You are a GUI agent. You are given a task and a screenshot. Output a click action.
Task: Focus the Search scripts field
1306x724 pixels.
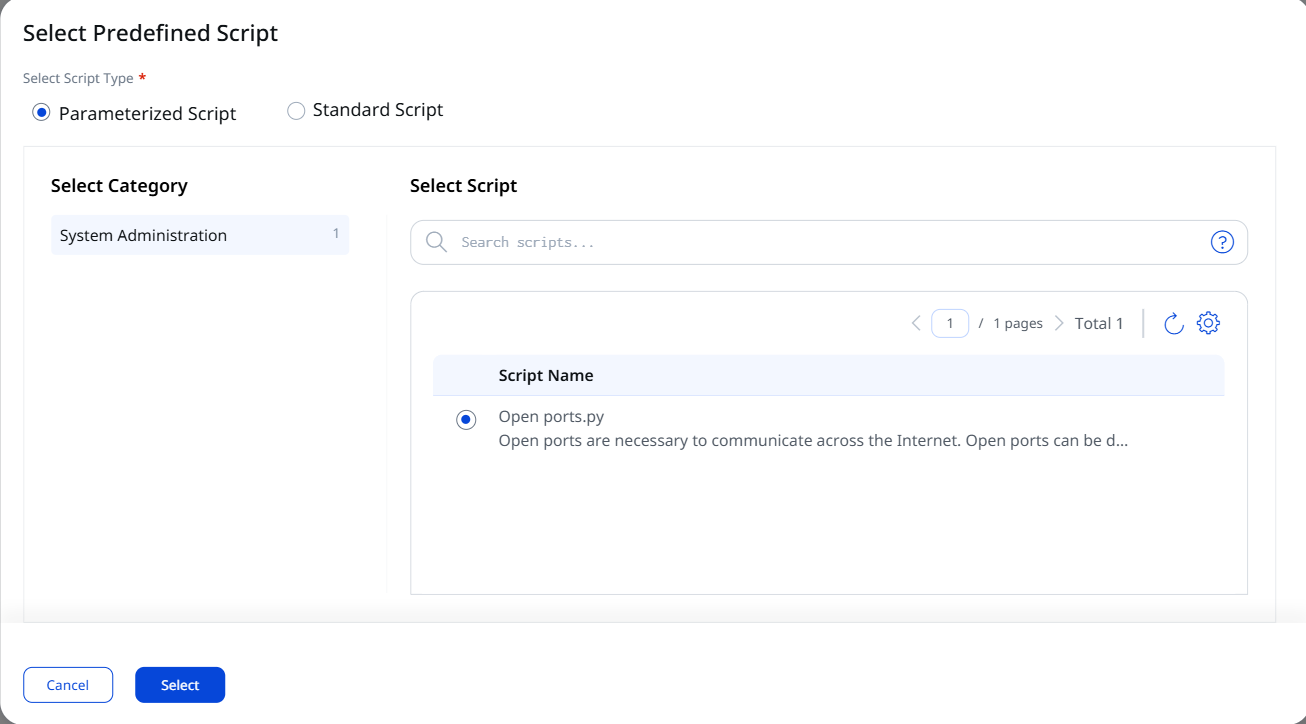pos(829,242)
